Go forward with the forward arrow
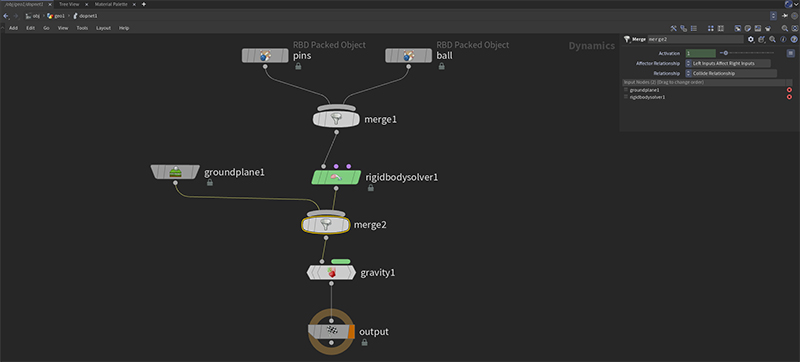The width and height of the screenshot is (800, 362). tap(16, 16)
